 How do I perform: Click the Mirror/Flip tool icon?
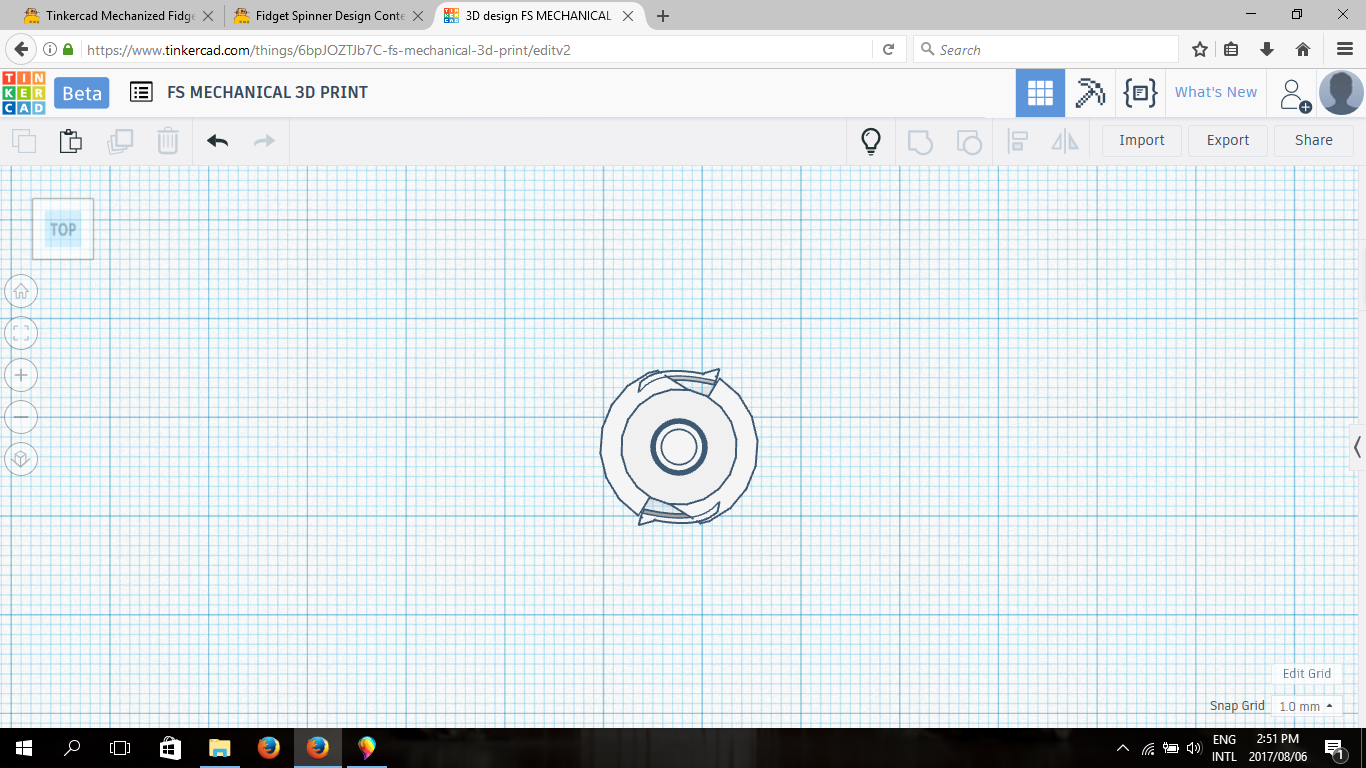coord(1065,141)
